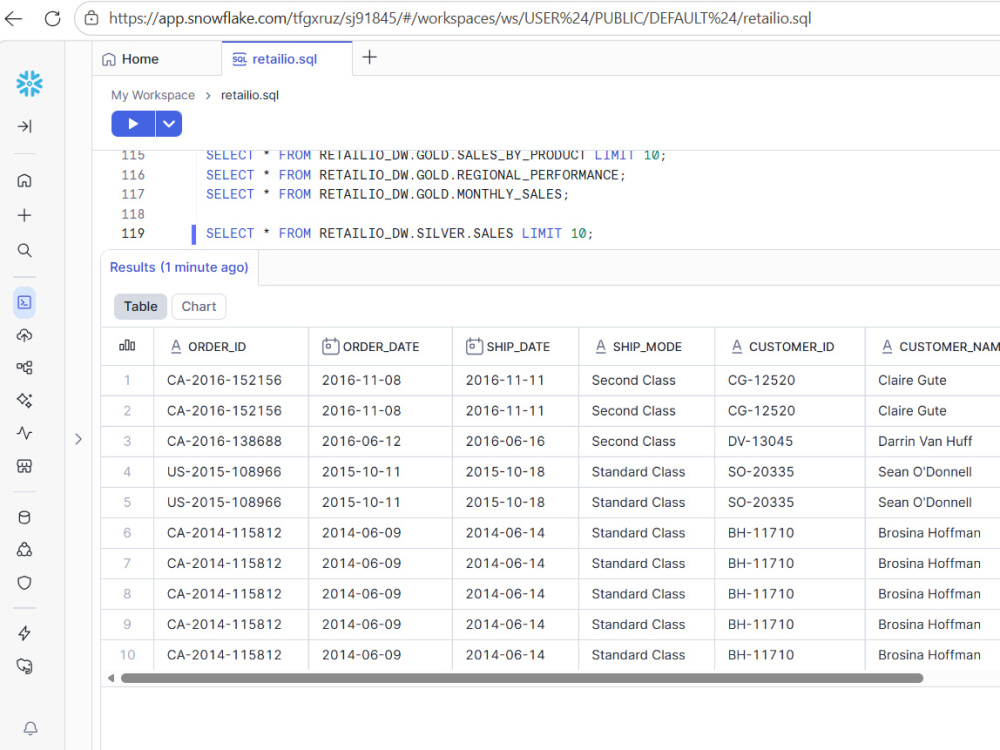Click line number 118 in editor gutter
1000x750 pixels.
[x=133, y=214]
